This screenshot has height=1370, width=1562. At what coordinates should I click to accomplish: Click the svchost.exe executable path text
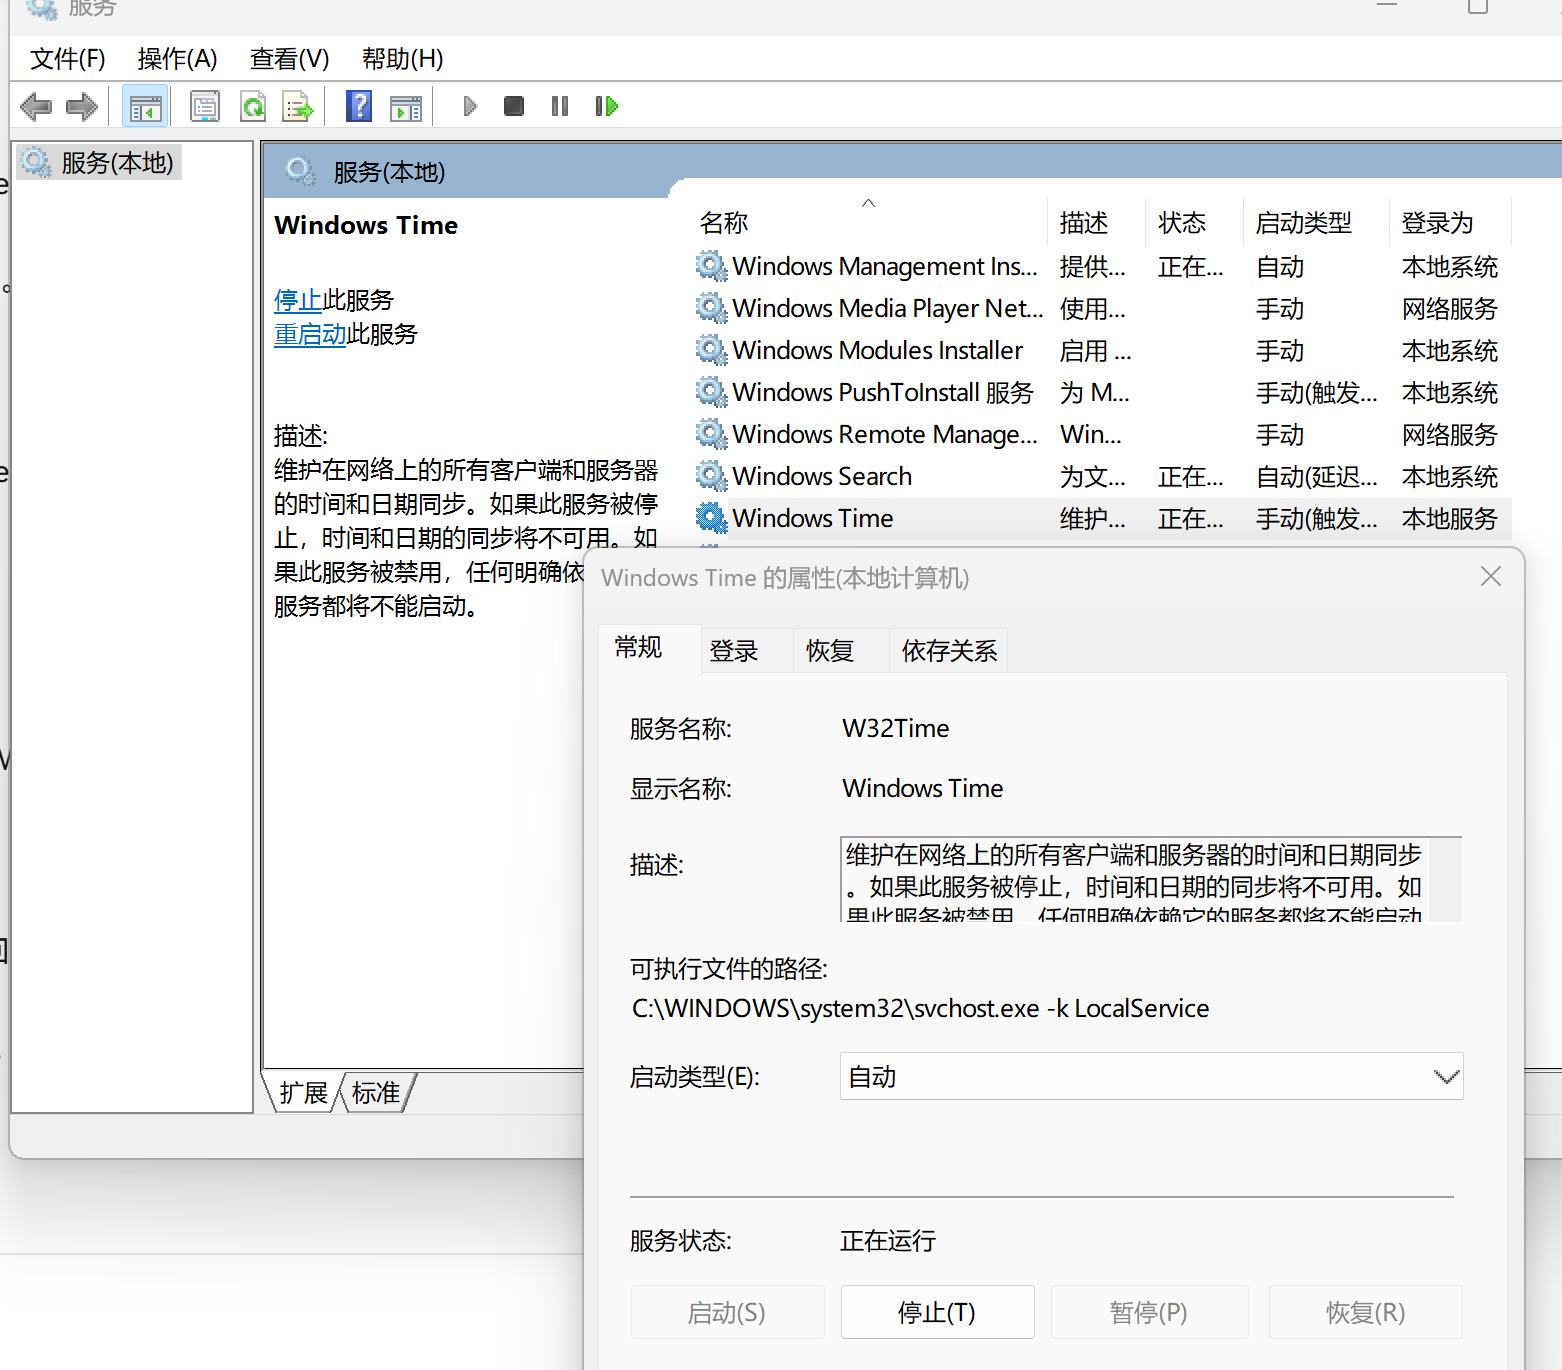[x=920, y=1008]
